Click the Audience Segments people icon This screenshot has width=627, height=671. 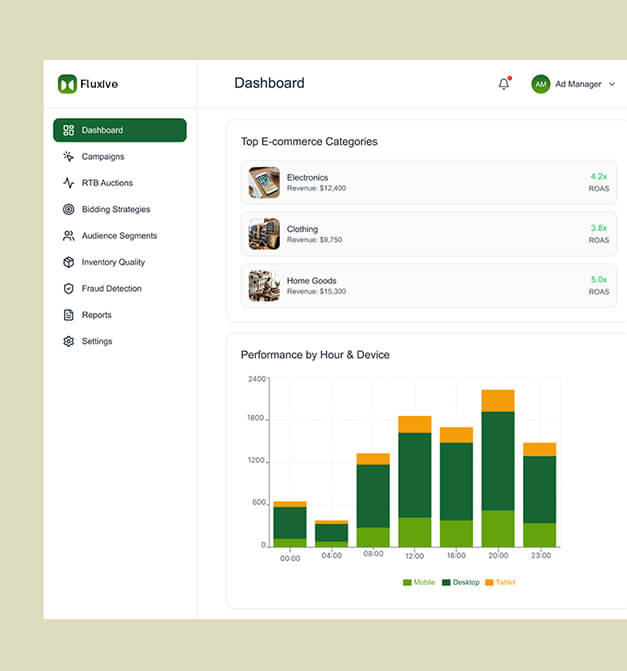click(68, 236)
